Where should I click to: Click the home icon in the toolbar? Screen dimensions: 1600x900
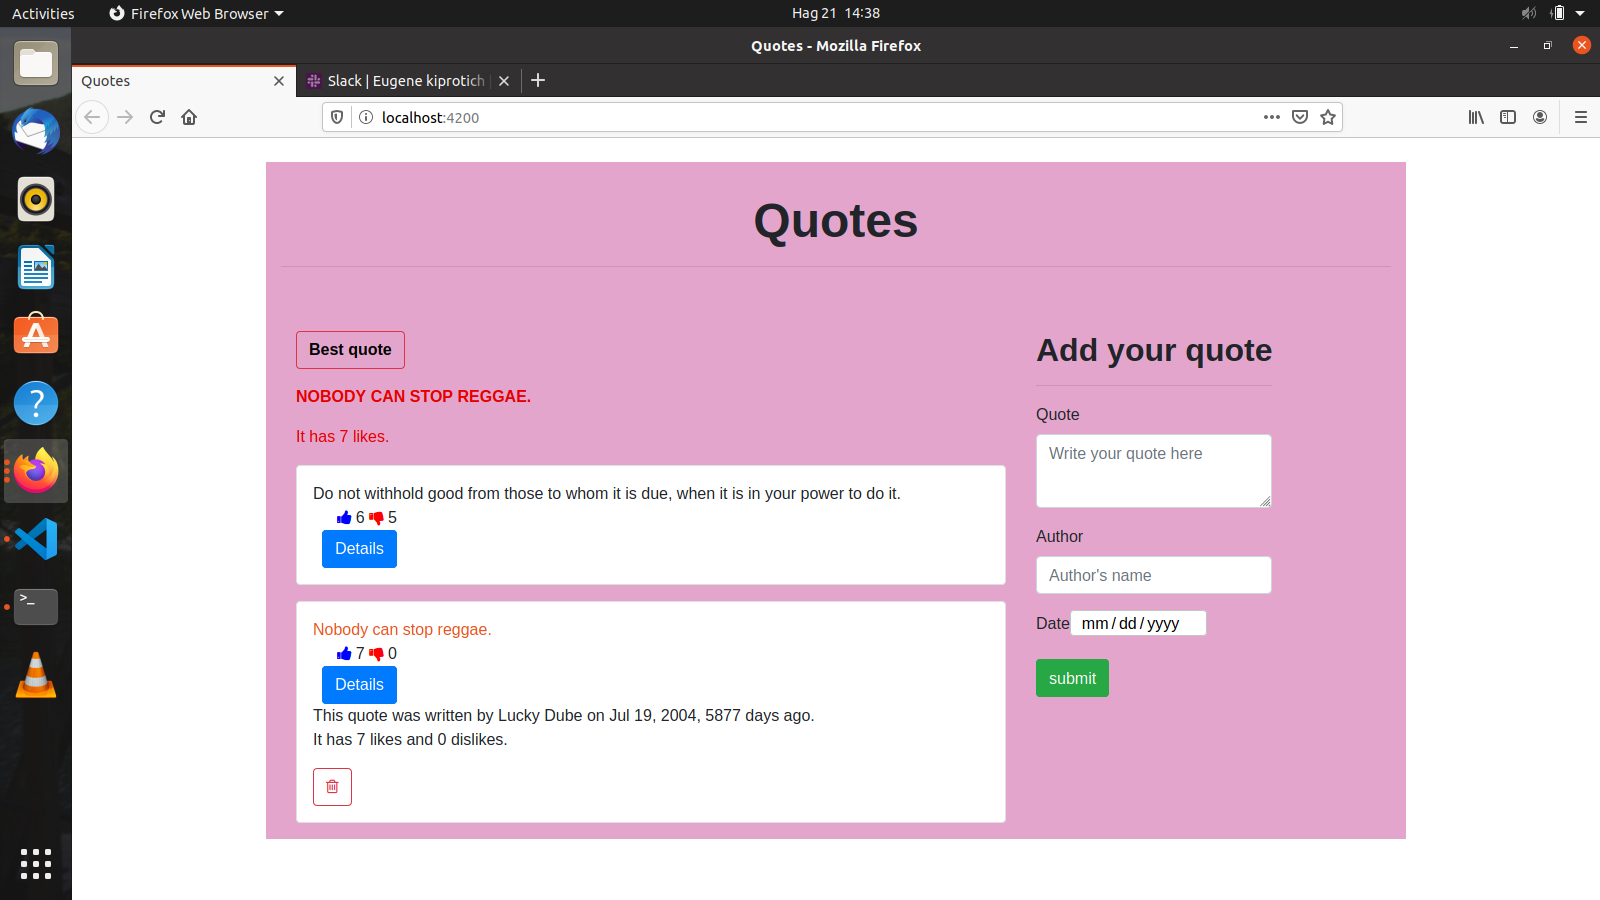[189, 117]
